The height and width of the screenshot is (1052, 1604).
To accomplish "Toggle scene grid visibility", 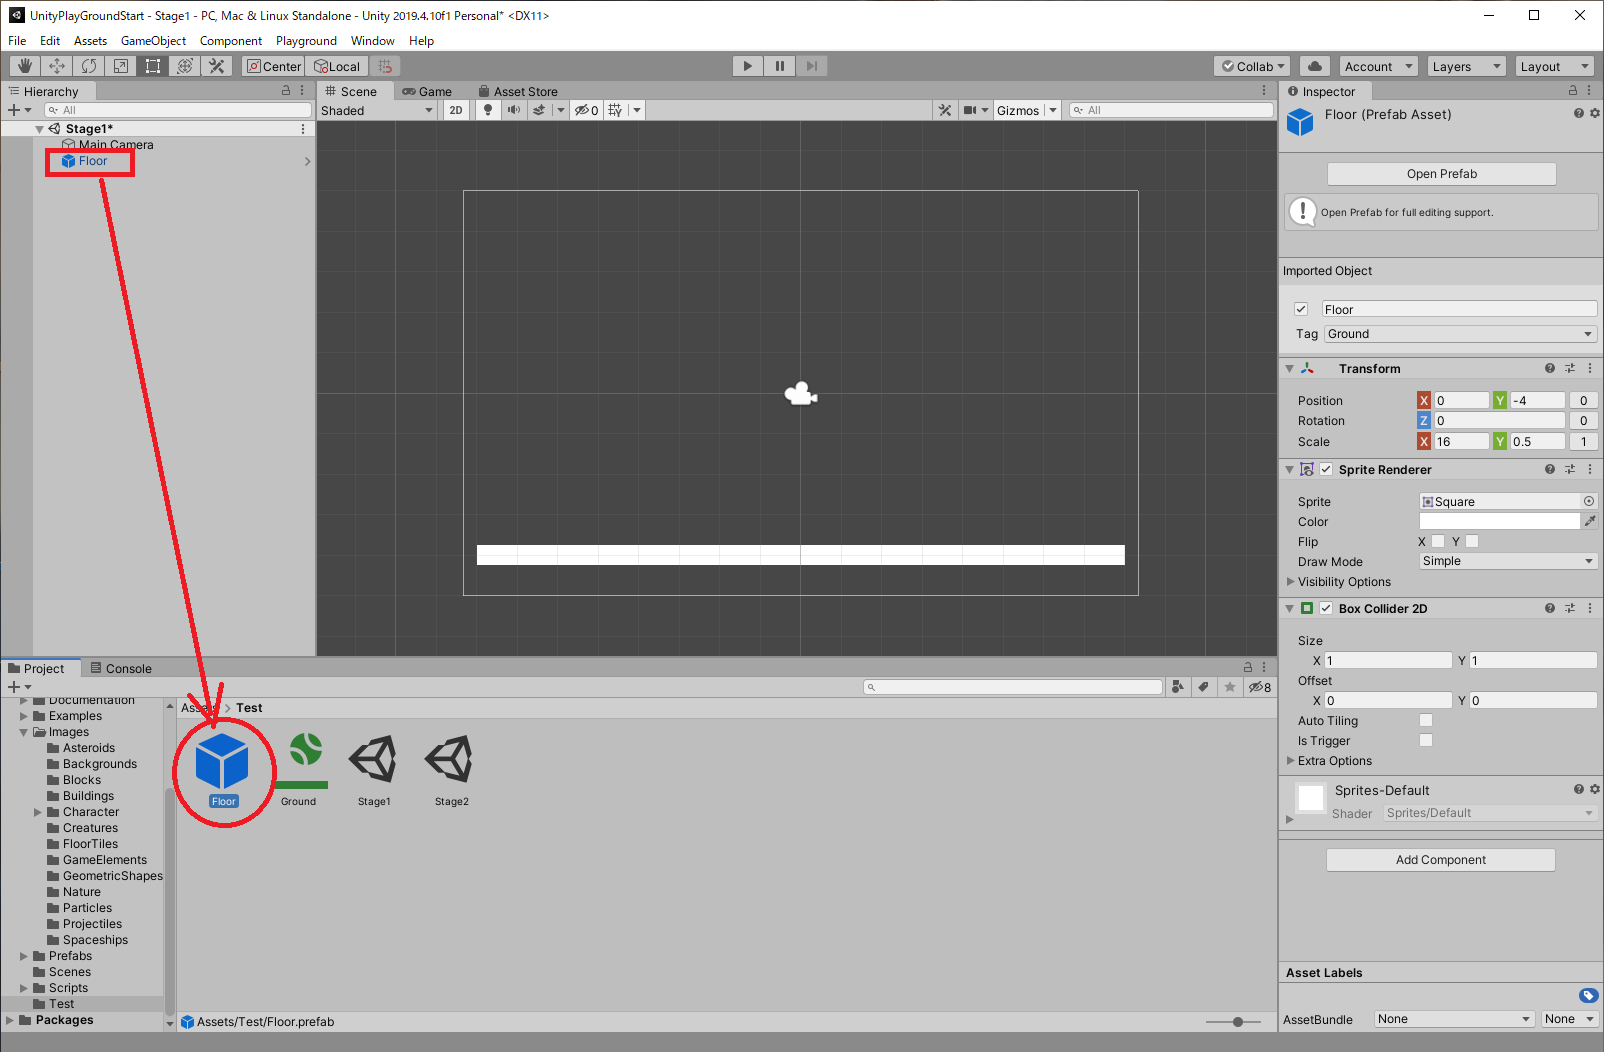I will pyautogui.click(x=615, y=110).
